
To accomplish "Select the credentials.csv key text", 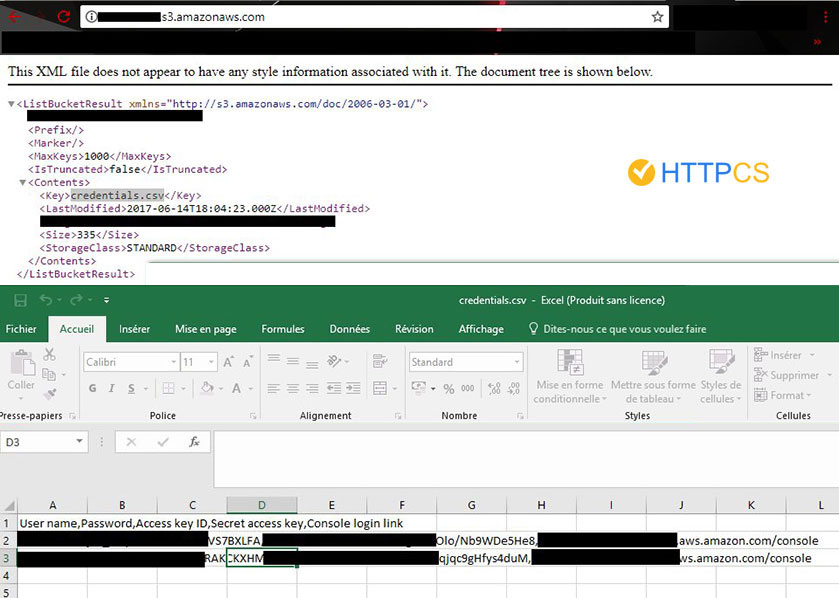I will 117,195.
